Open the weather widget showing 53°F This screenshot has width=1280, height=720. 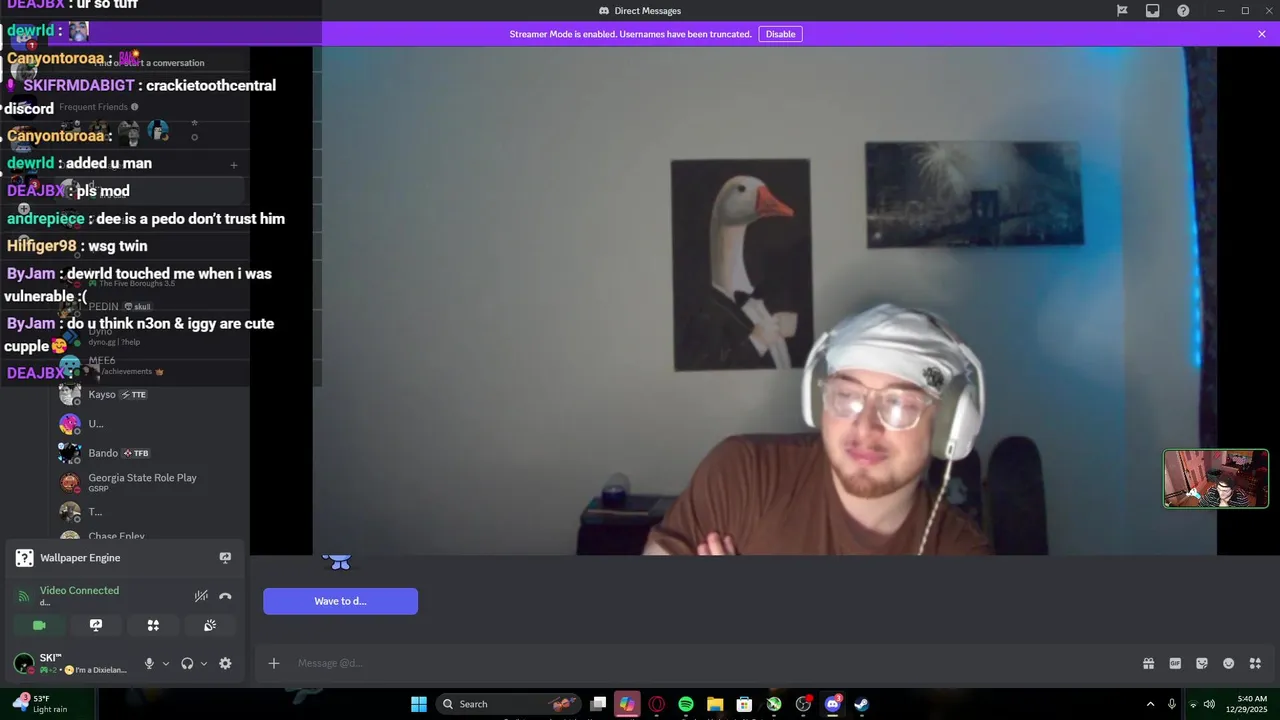coord(40,704)
